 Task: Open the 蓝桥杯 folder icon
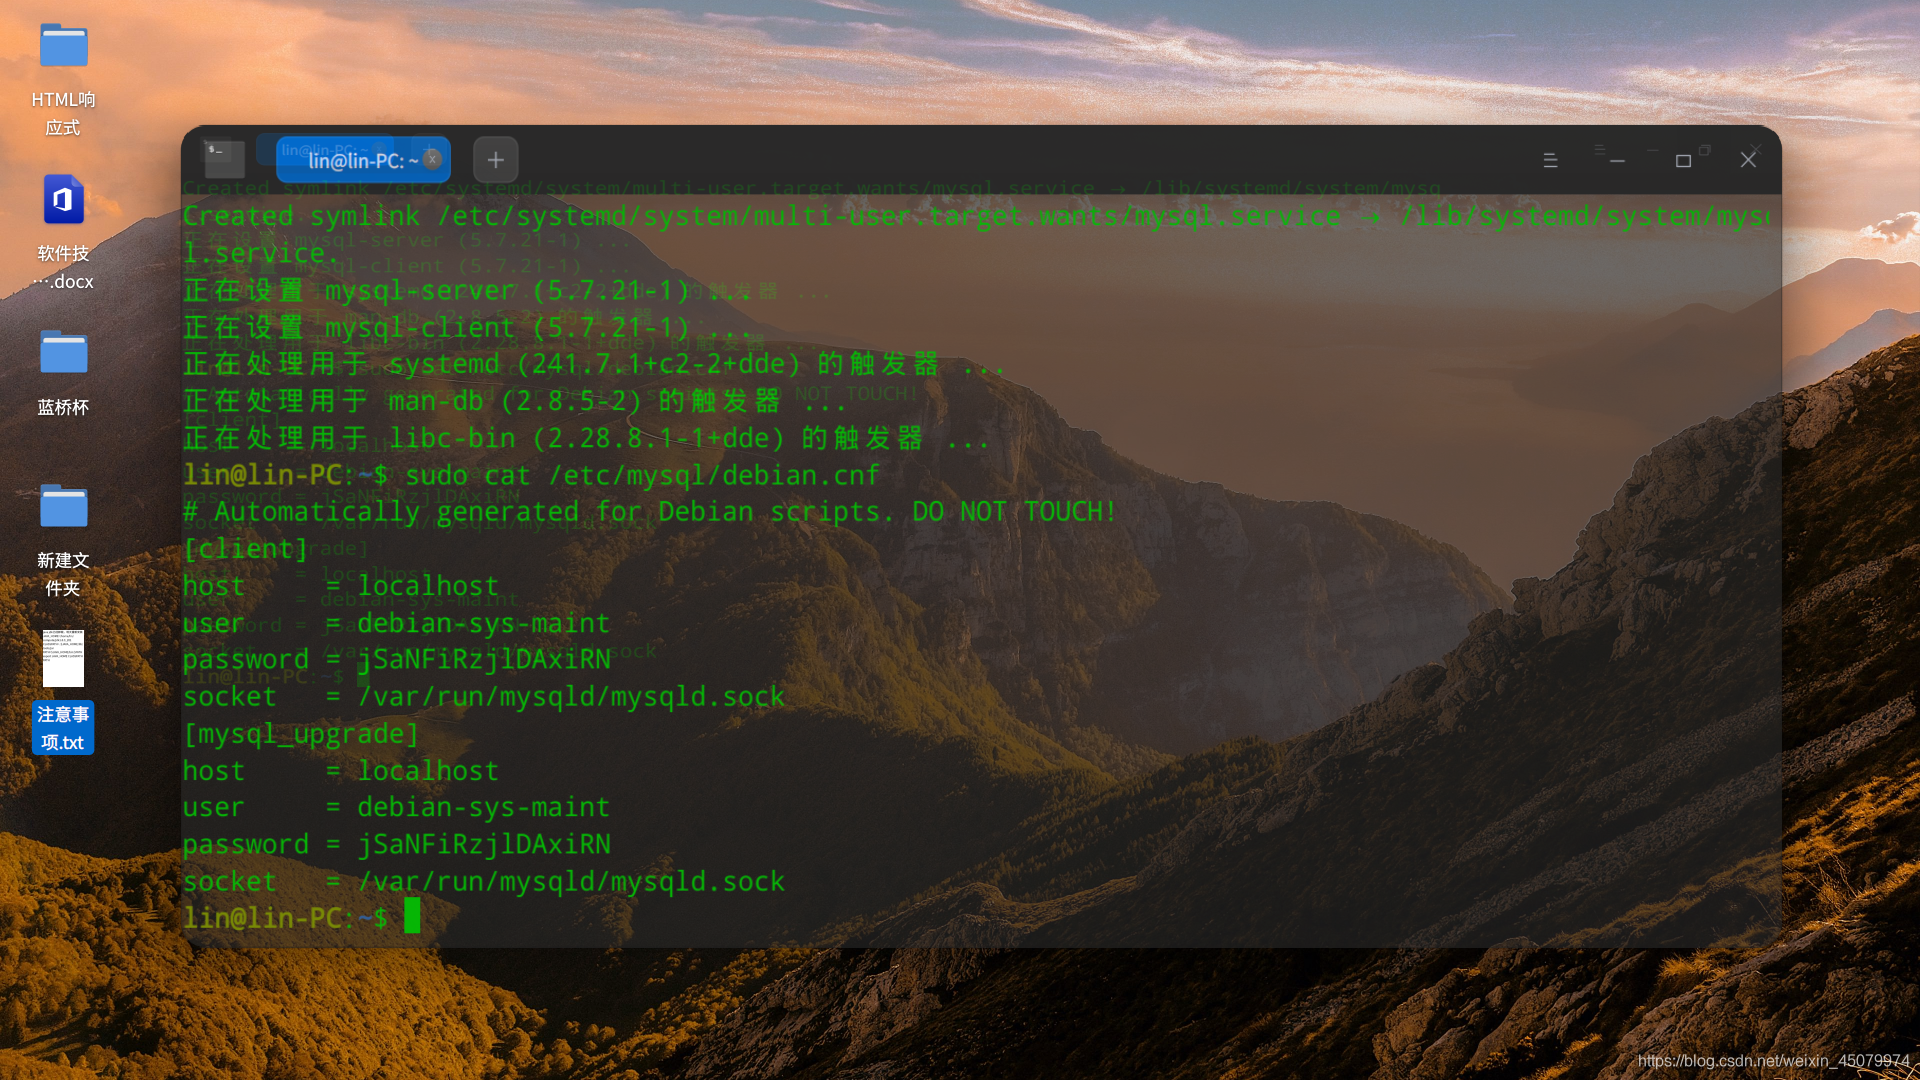coord(63,353)
